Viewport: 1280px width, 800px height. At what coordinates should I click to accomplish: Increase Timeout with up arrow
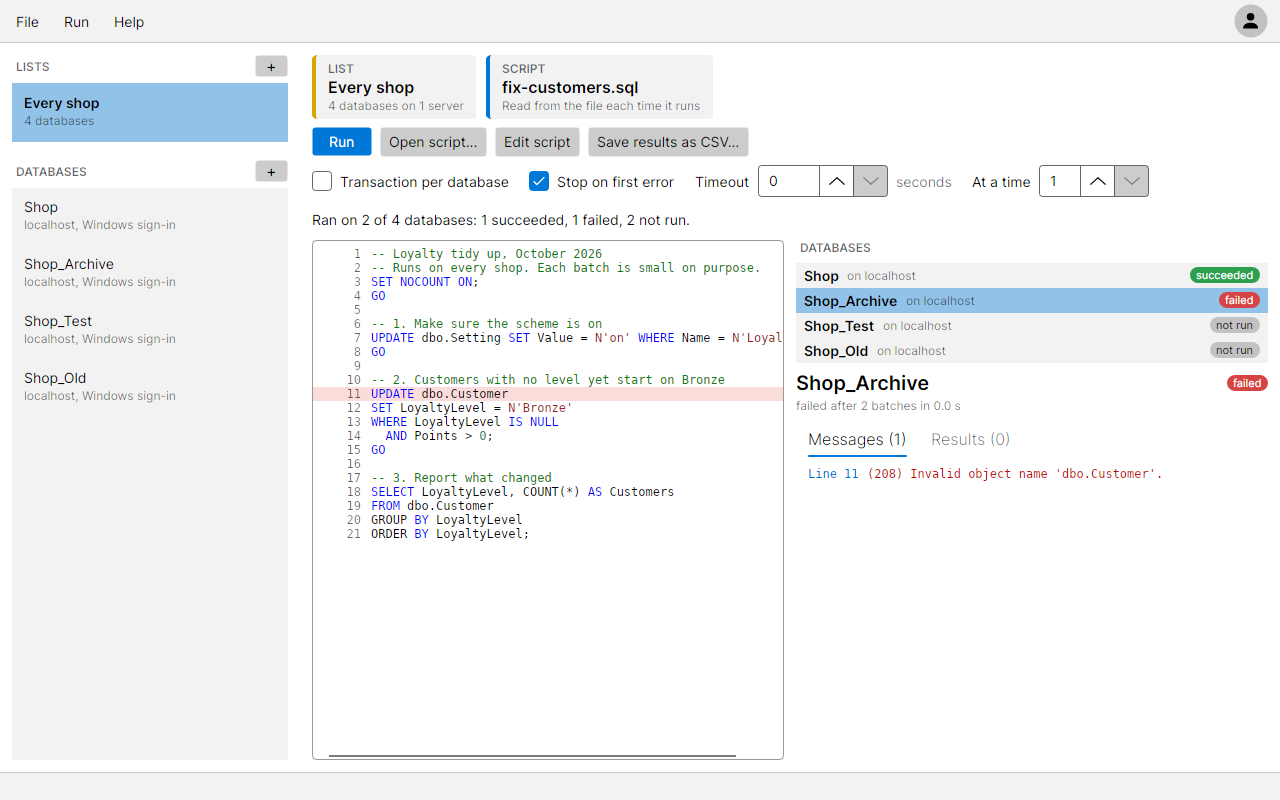point(837,181)
